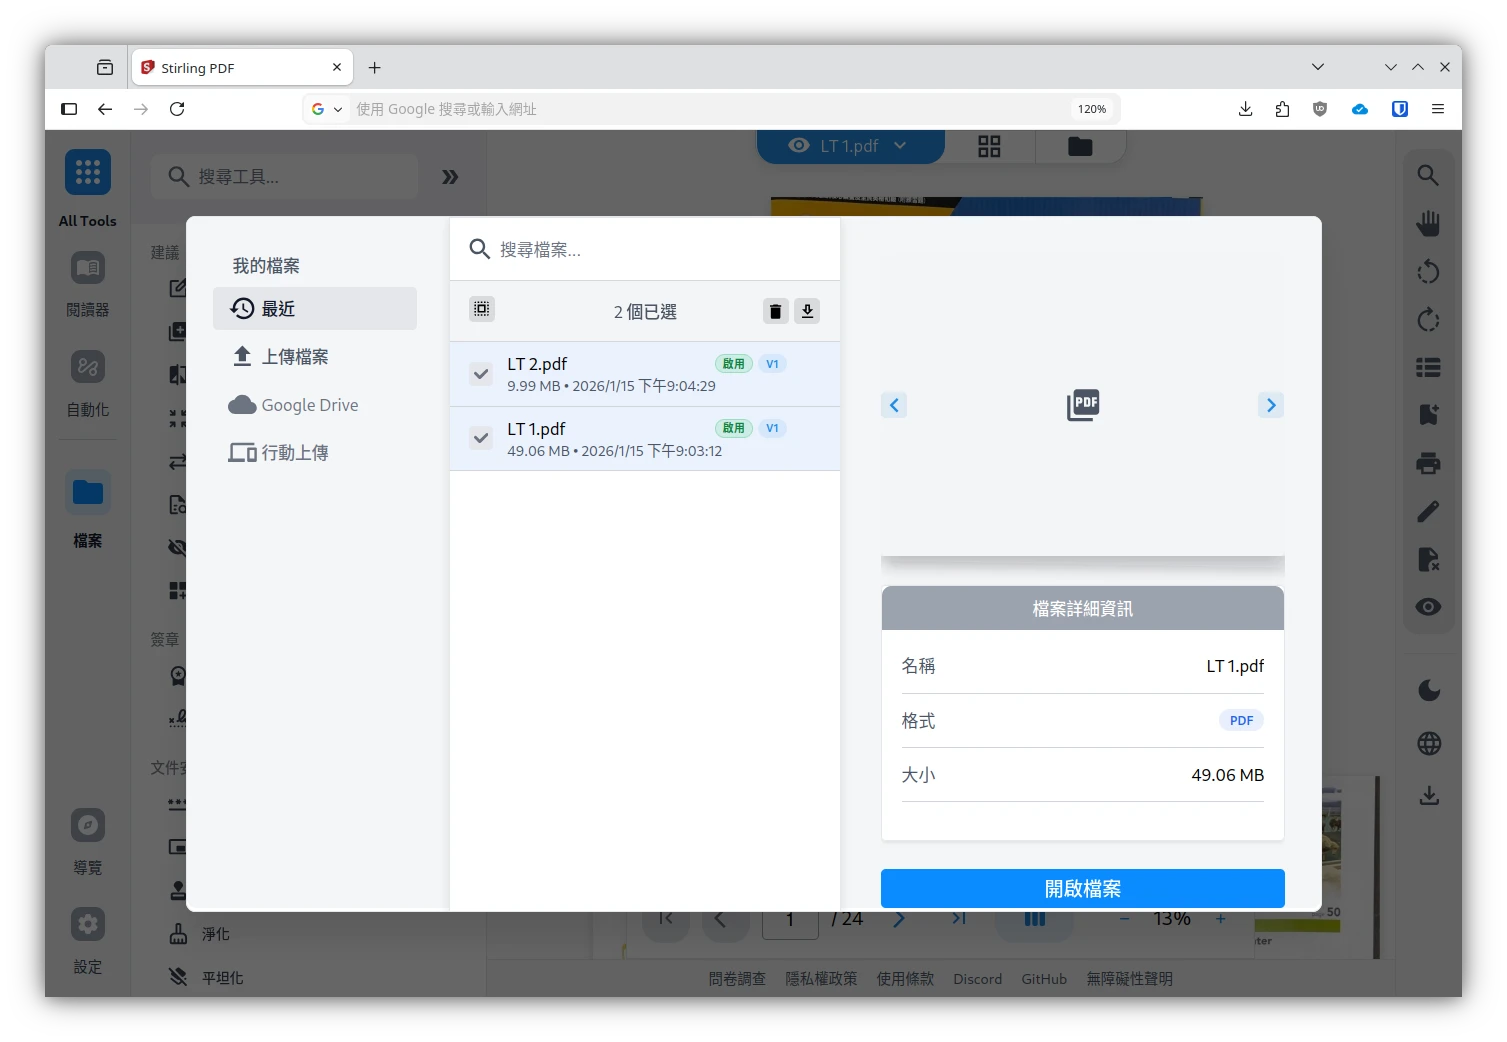Click the trash icon to delete selected files
This screenshot has height=1042, width=1507.
pyautogui.click(x=775, y=311)
